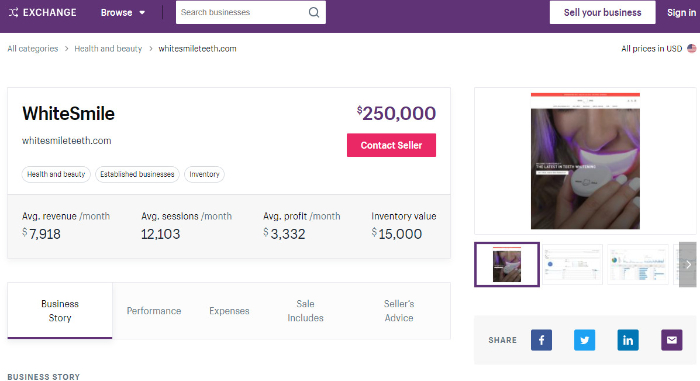Share listing on Facebook
Screen dimensions: 700x381
(542, 340)
